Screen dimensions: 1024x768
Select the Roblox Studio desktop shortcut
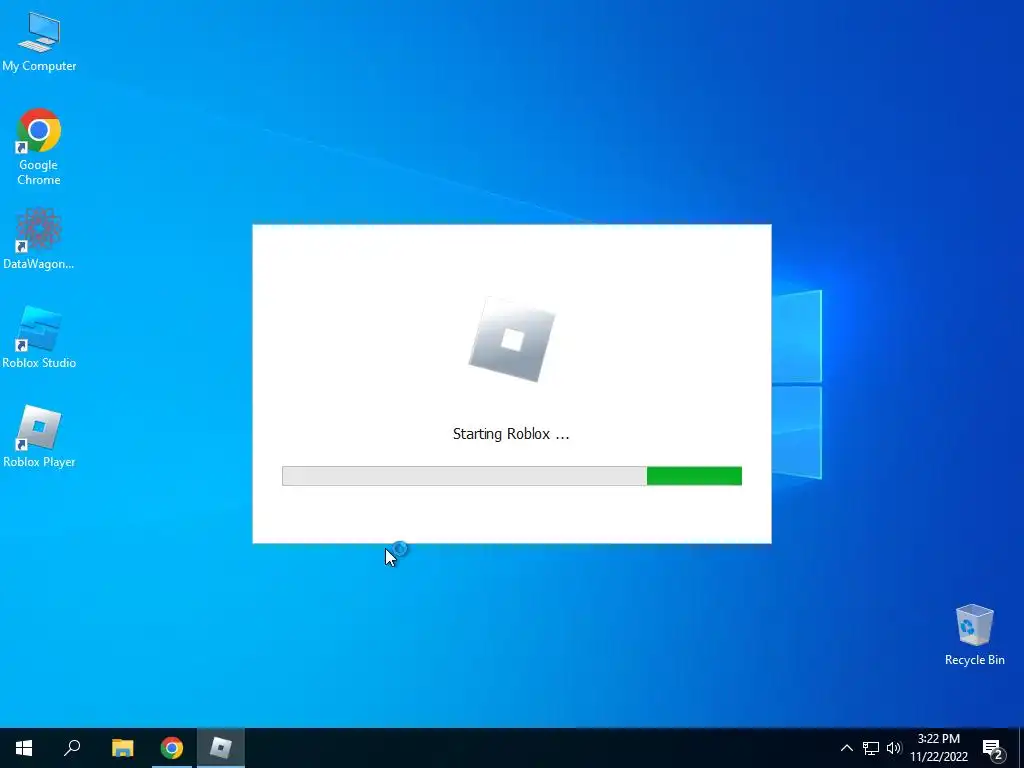tap(39, 337)
